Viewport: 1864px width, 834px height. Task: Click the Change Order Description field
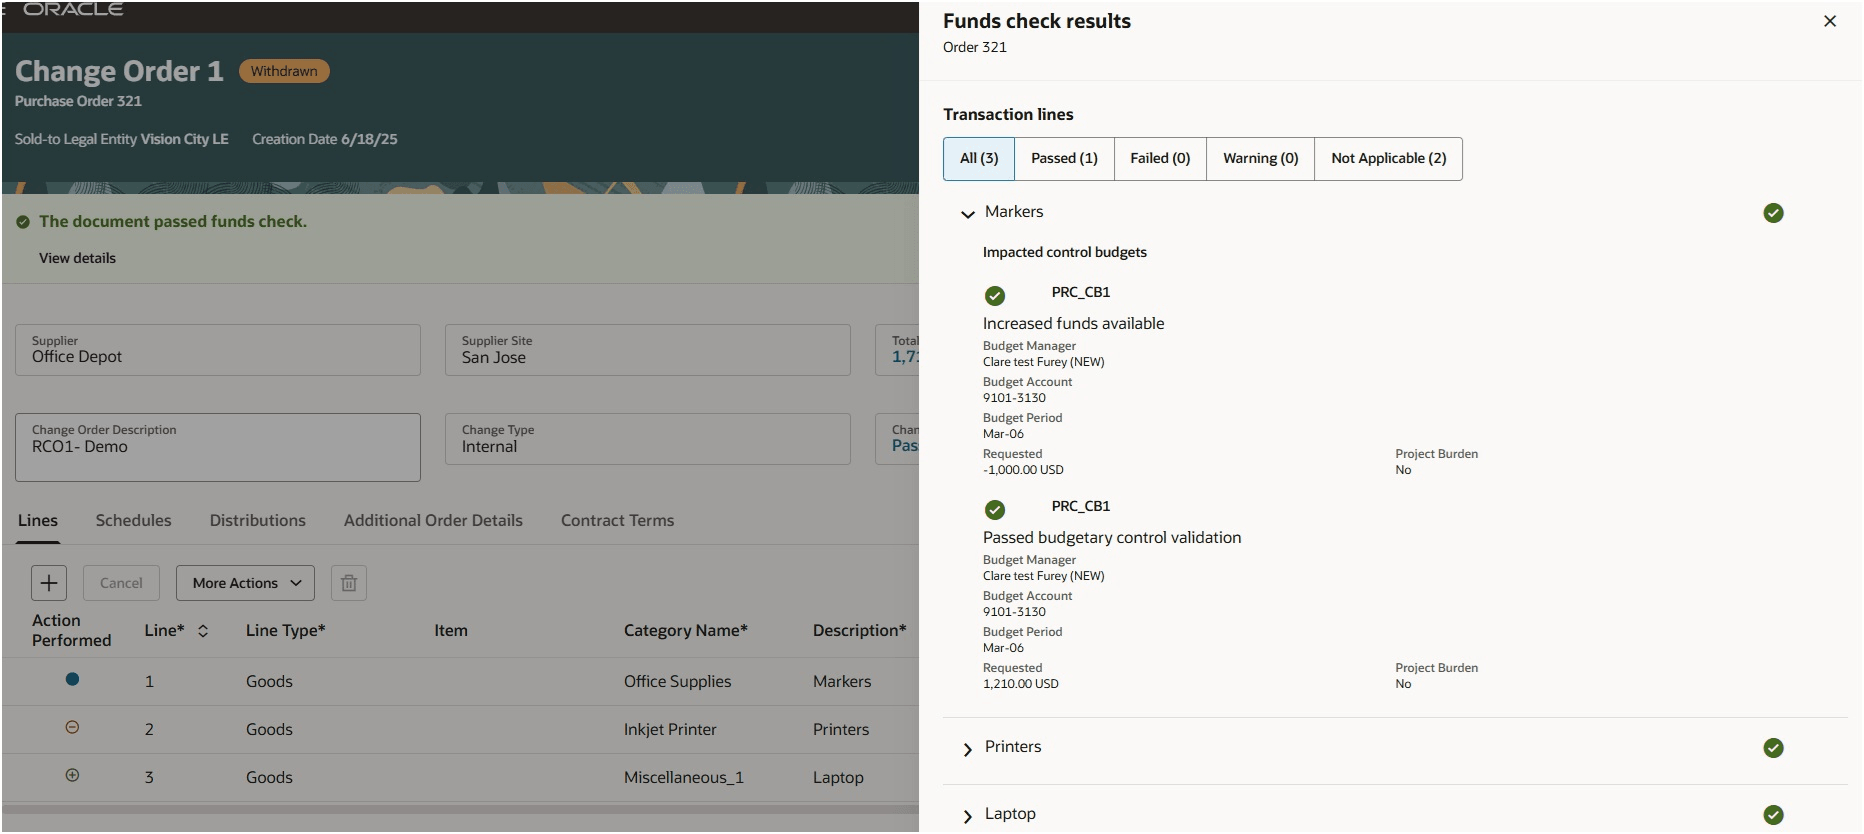[x=218, y=447]
